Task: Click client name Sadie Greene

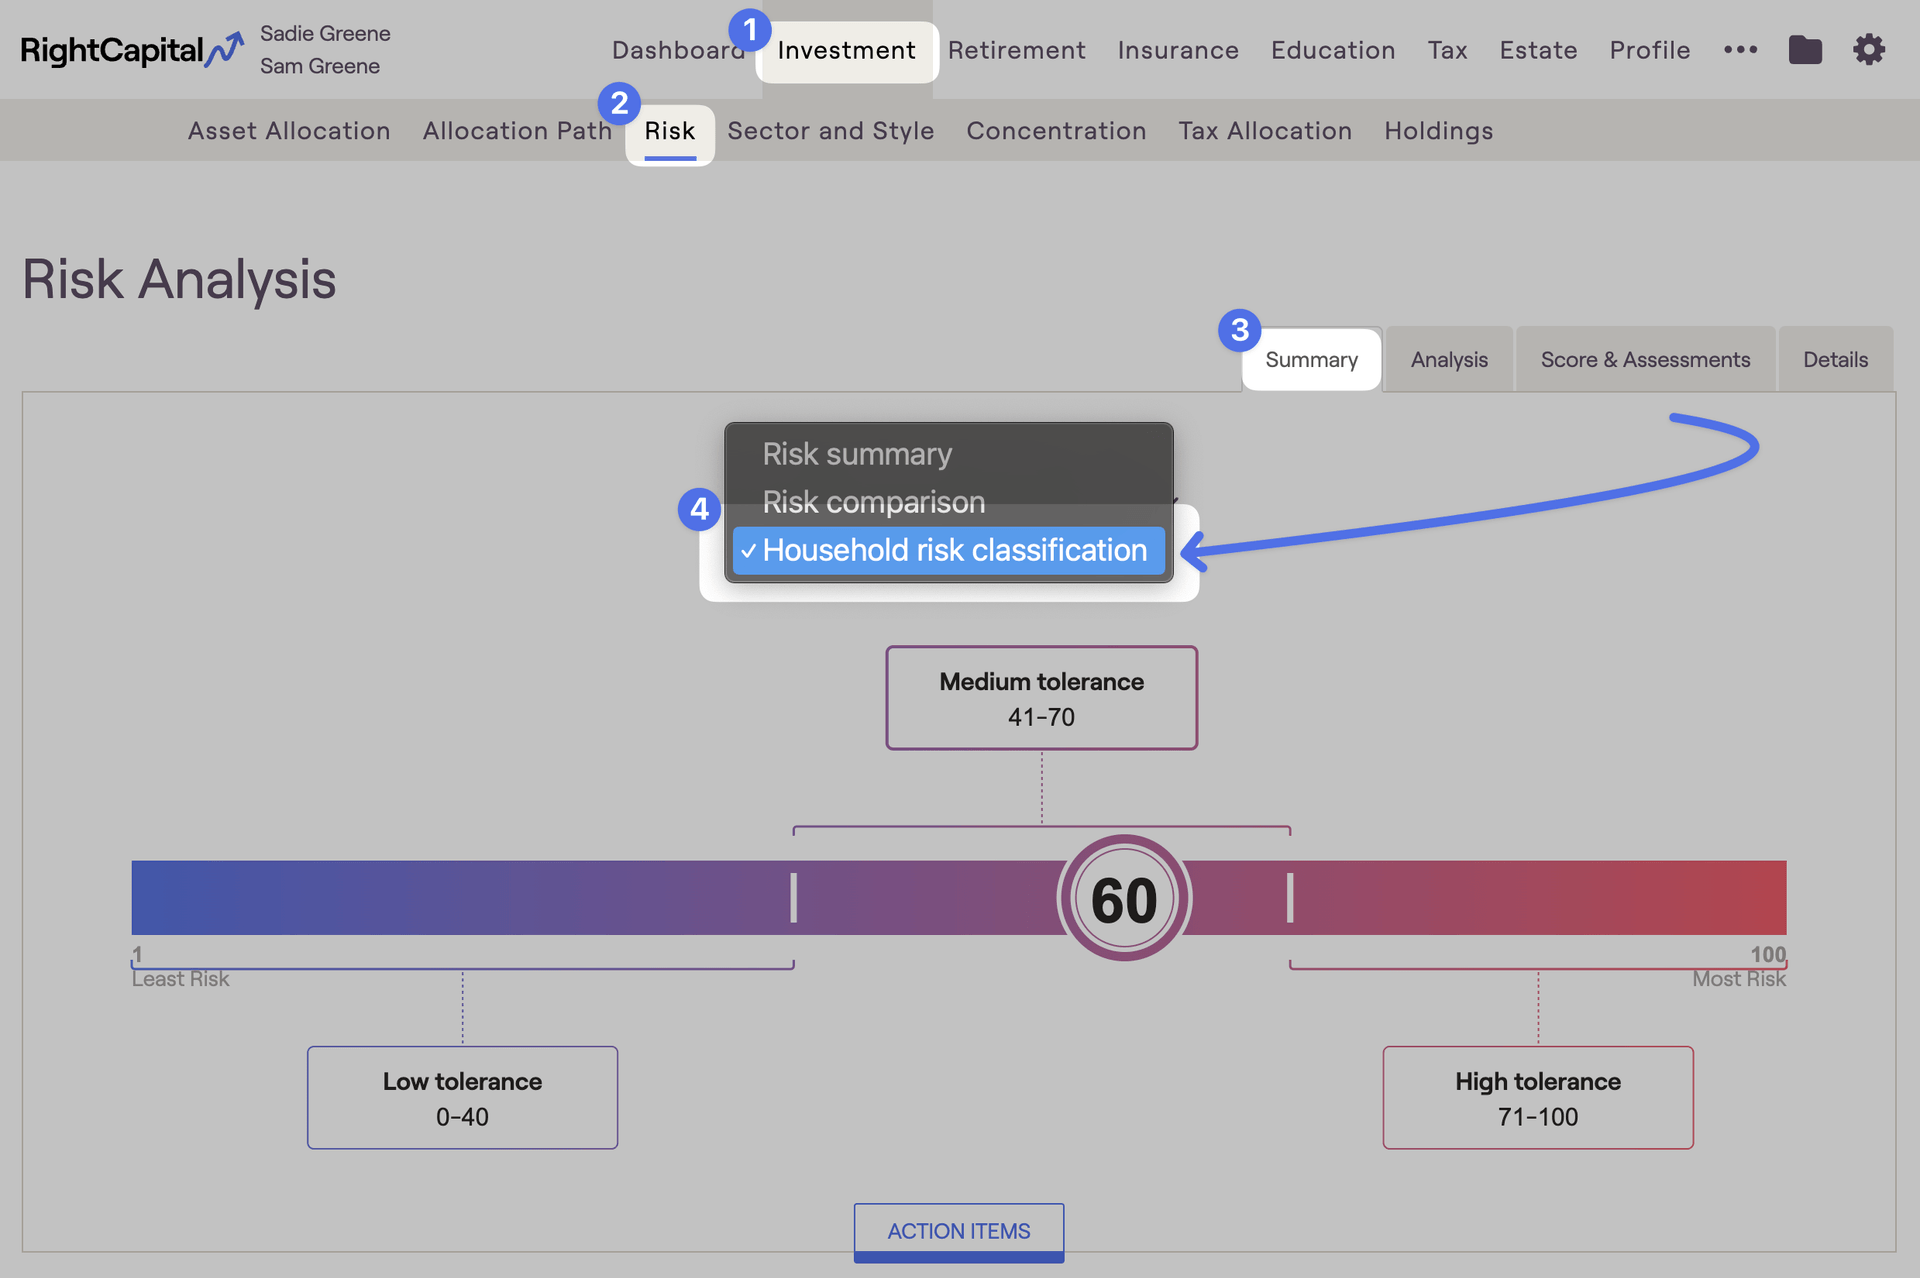Action: (x=325, y=33)
